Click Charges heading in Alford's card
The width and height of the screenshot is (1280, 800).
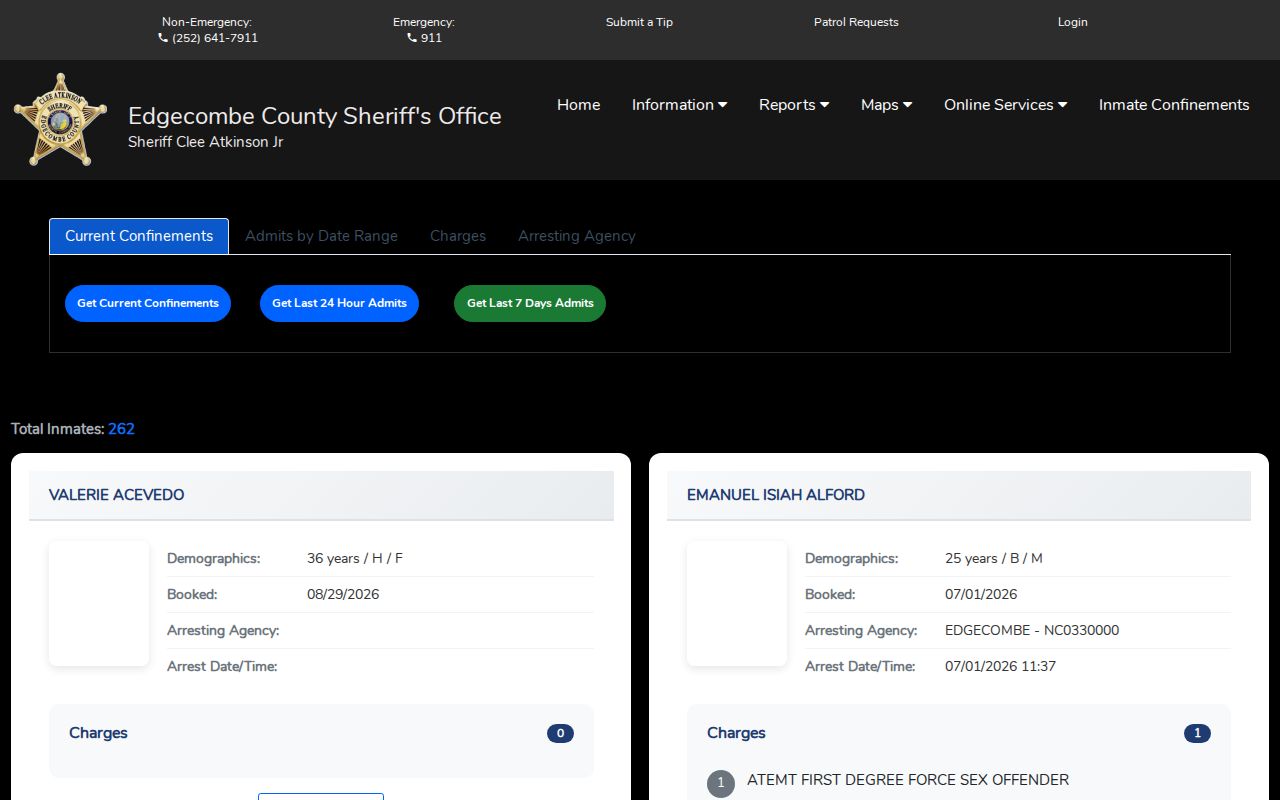pyautogui.click(x=736, y=733)
